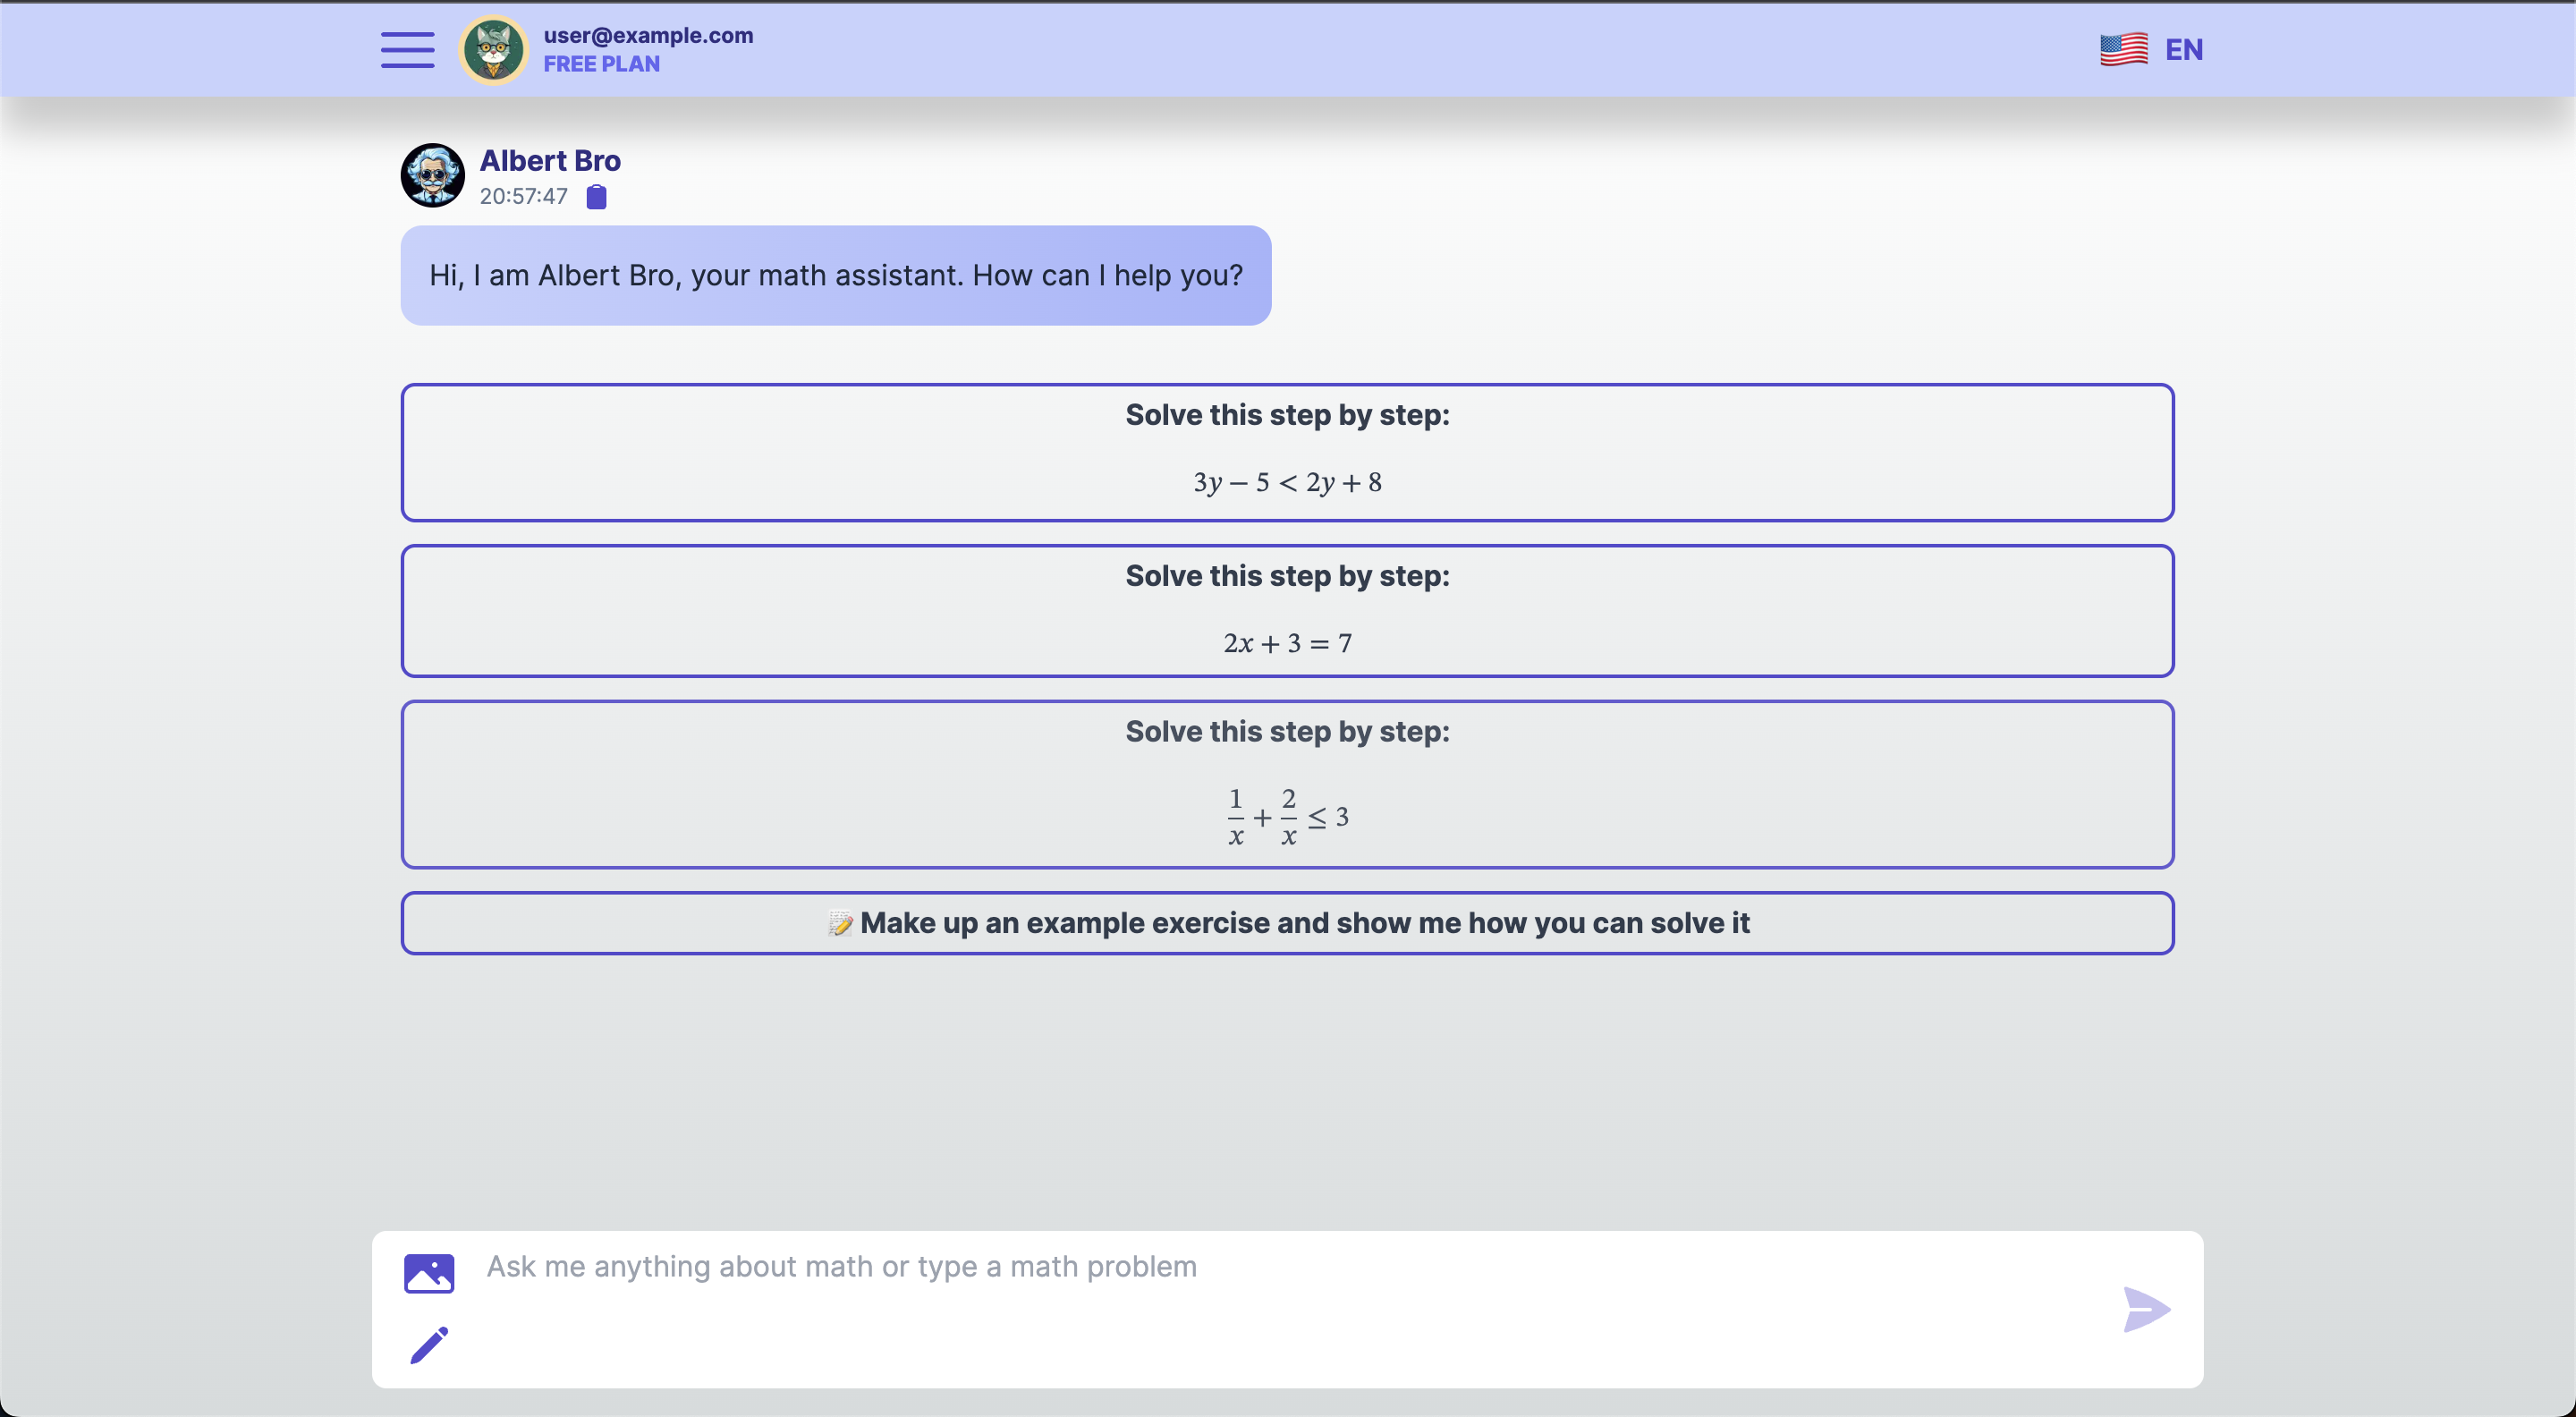
Task: Click the cat user avatar
Action: (x=493, y=49)
